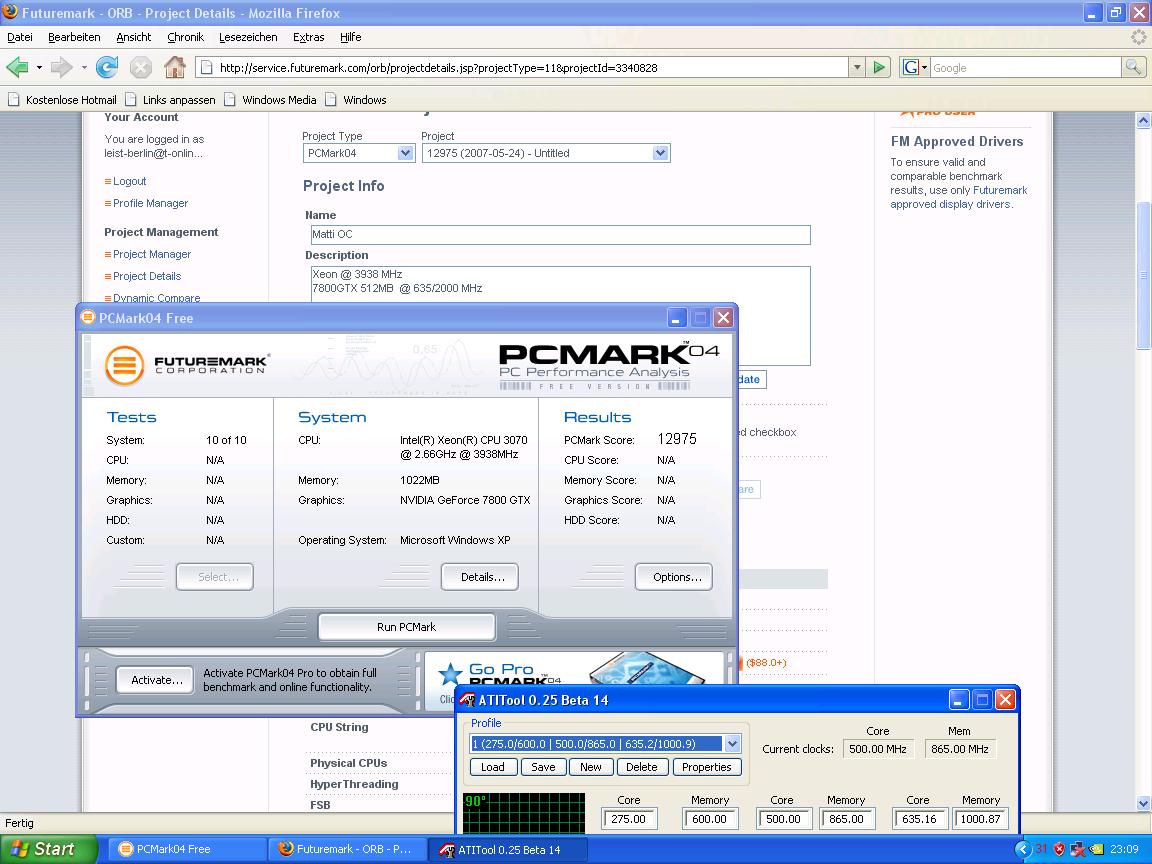Viewport: 1152px width, 864px height.
Task: Click the 600.00 Memory clock field
Action: (710, 818)
